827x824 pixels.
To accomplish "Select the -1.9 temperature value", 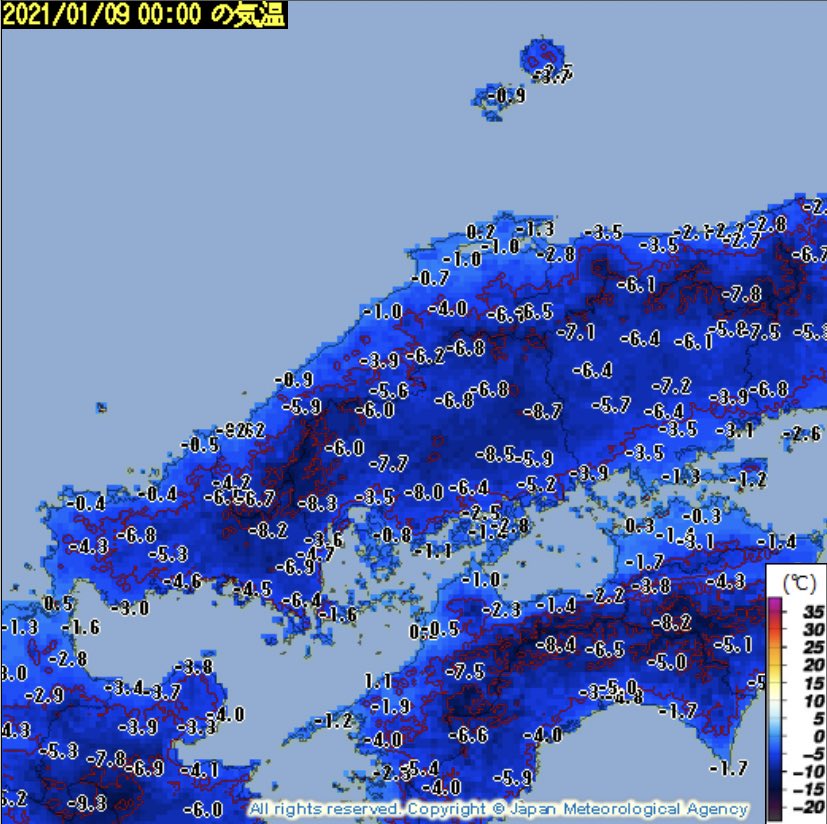I will tap(390, 705).
